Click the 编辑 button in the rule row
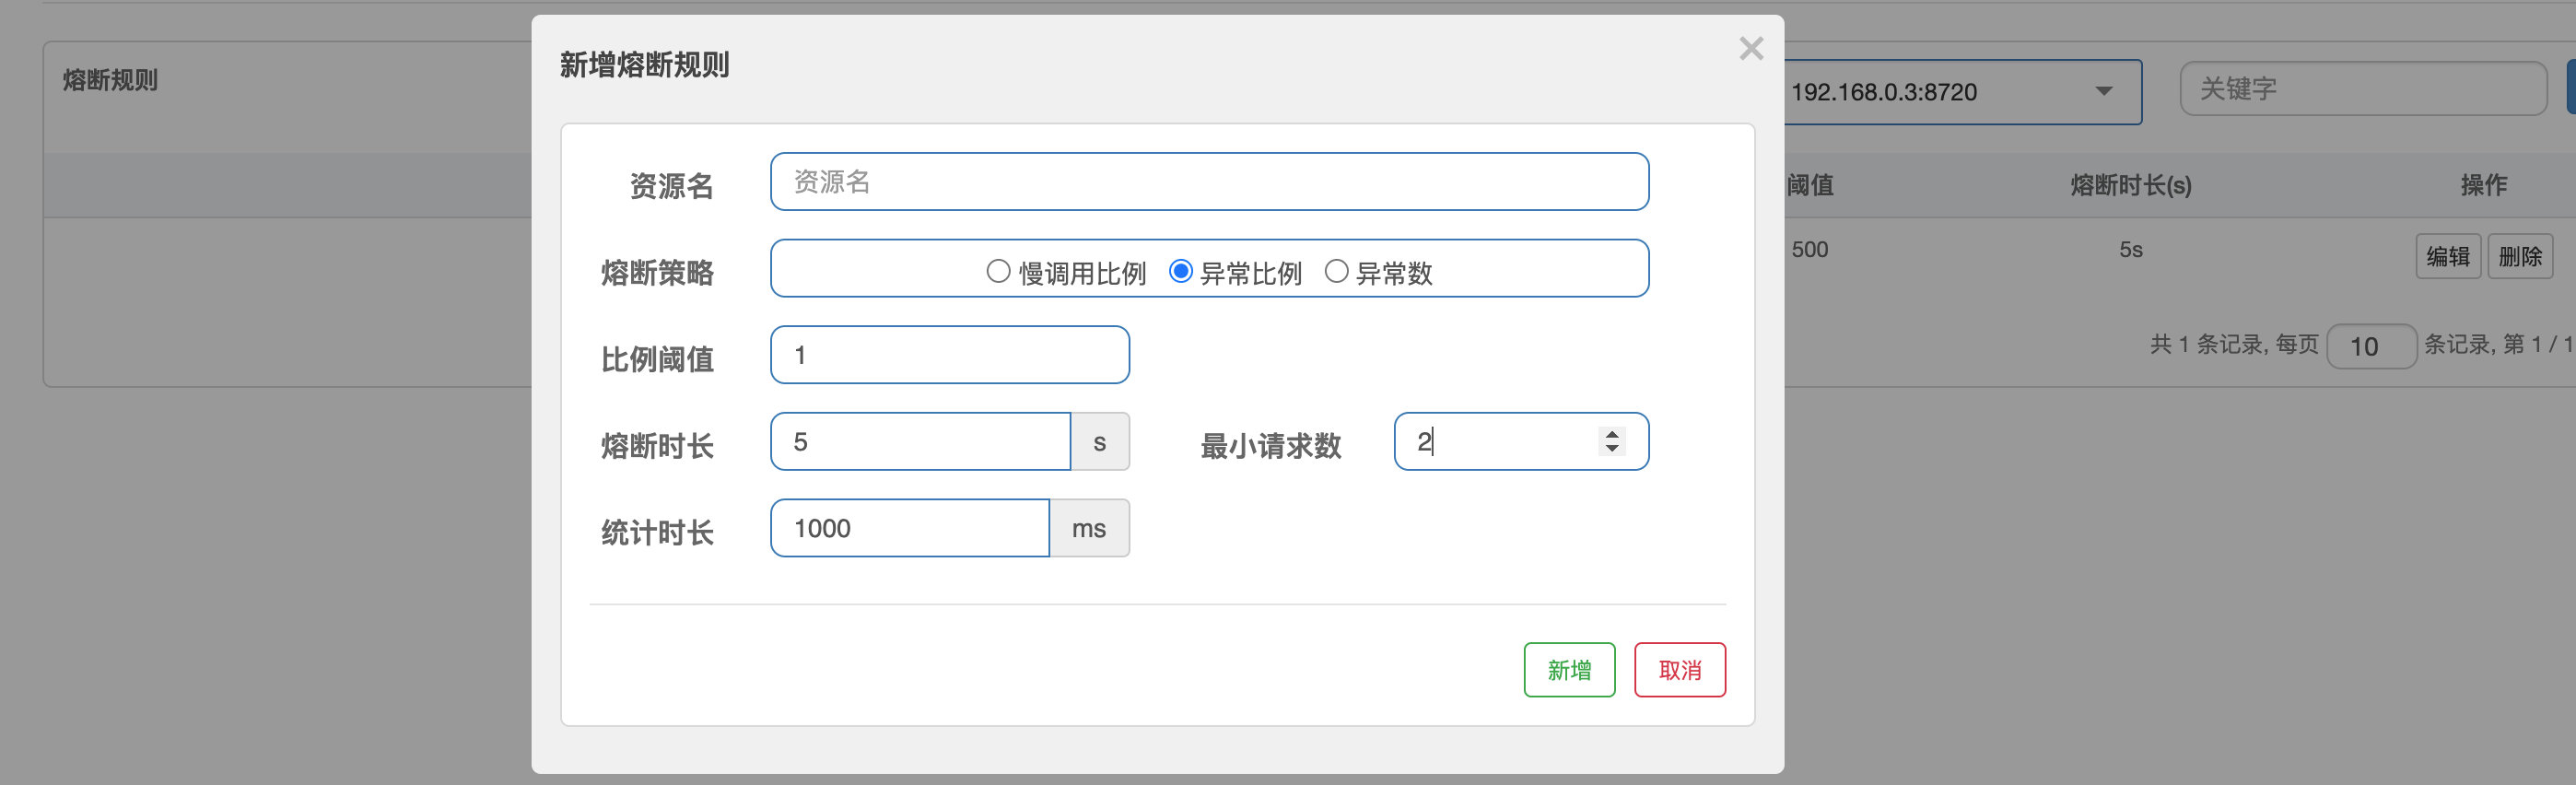Image resolution: width=2576 pixels, height=785 pixels. coord(2447,257)
